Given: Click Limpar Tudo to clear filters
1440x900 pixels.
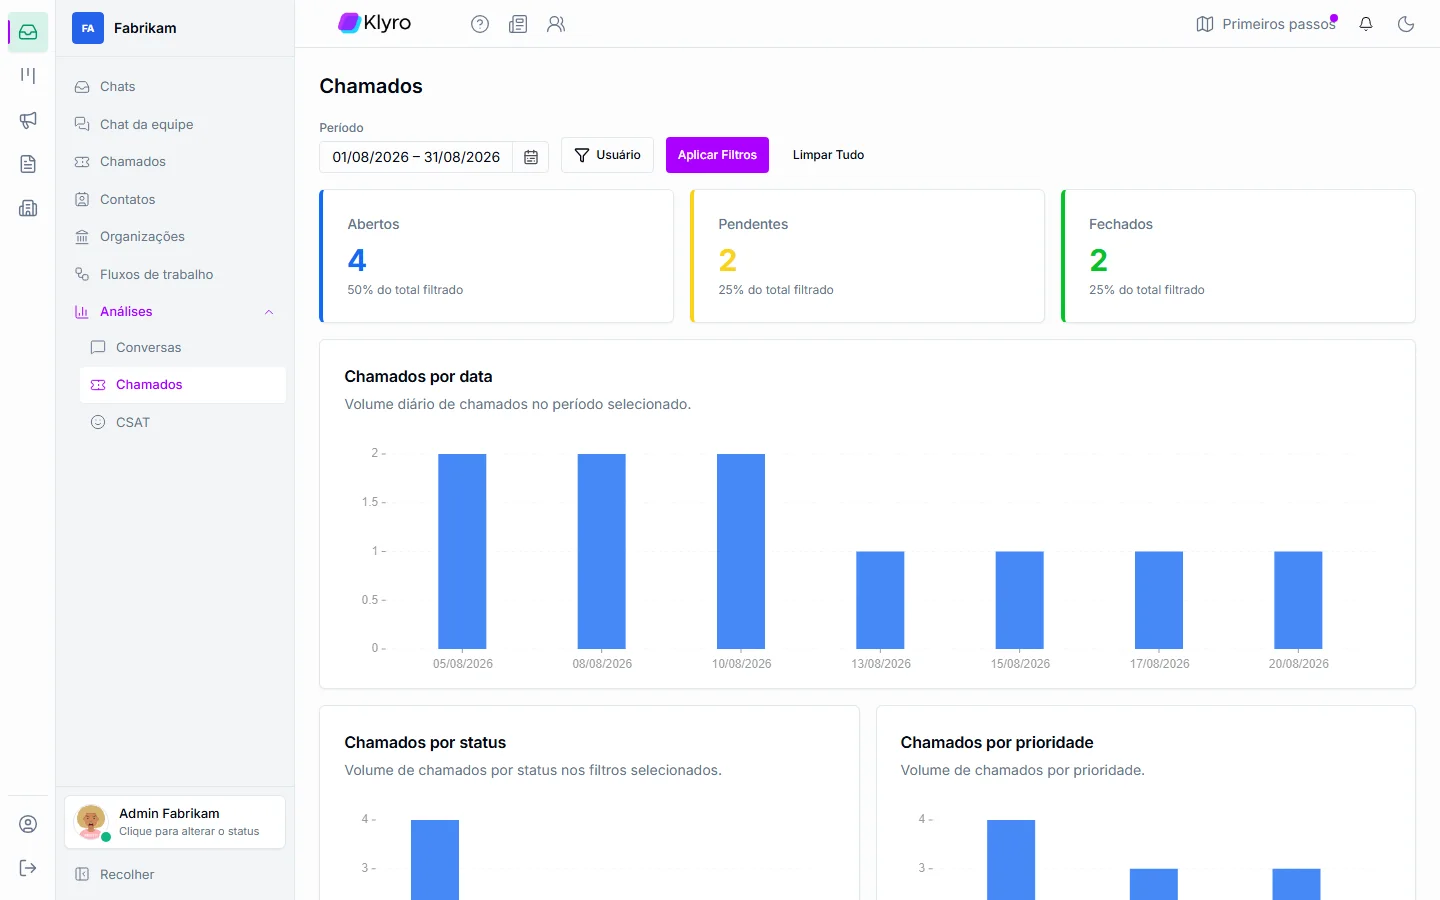Looking at the screenshot, I should click(x=828, y=155).
